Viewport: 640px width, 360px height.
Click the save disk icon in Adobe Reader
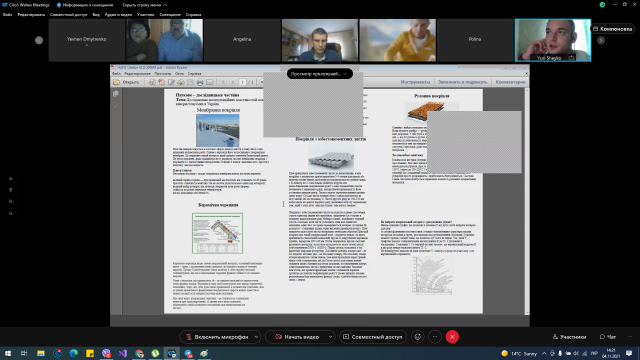(190, 82)
